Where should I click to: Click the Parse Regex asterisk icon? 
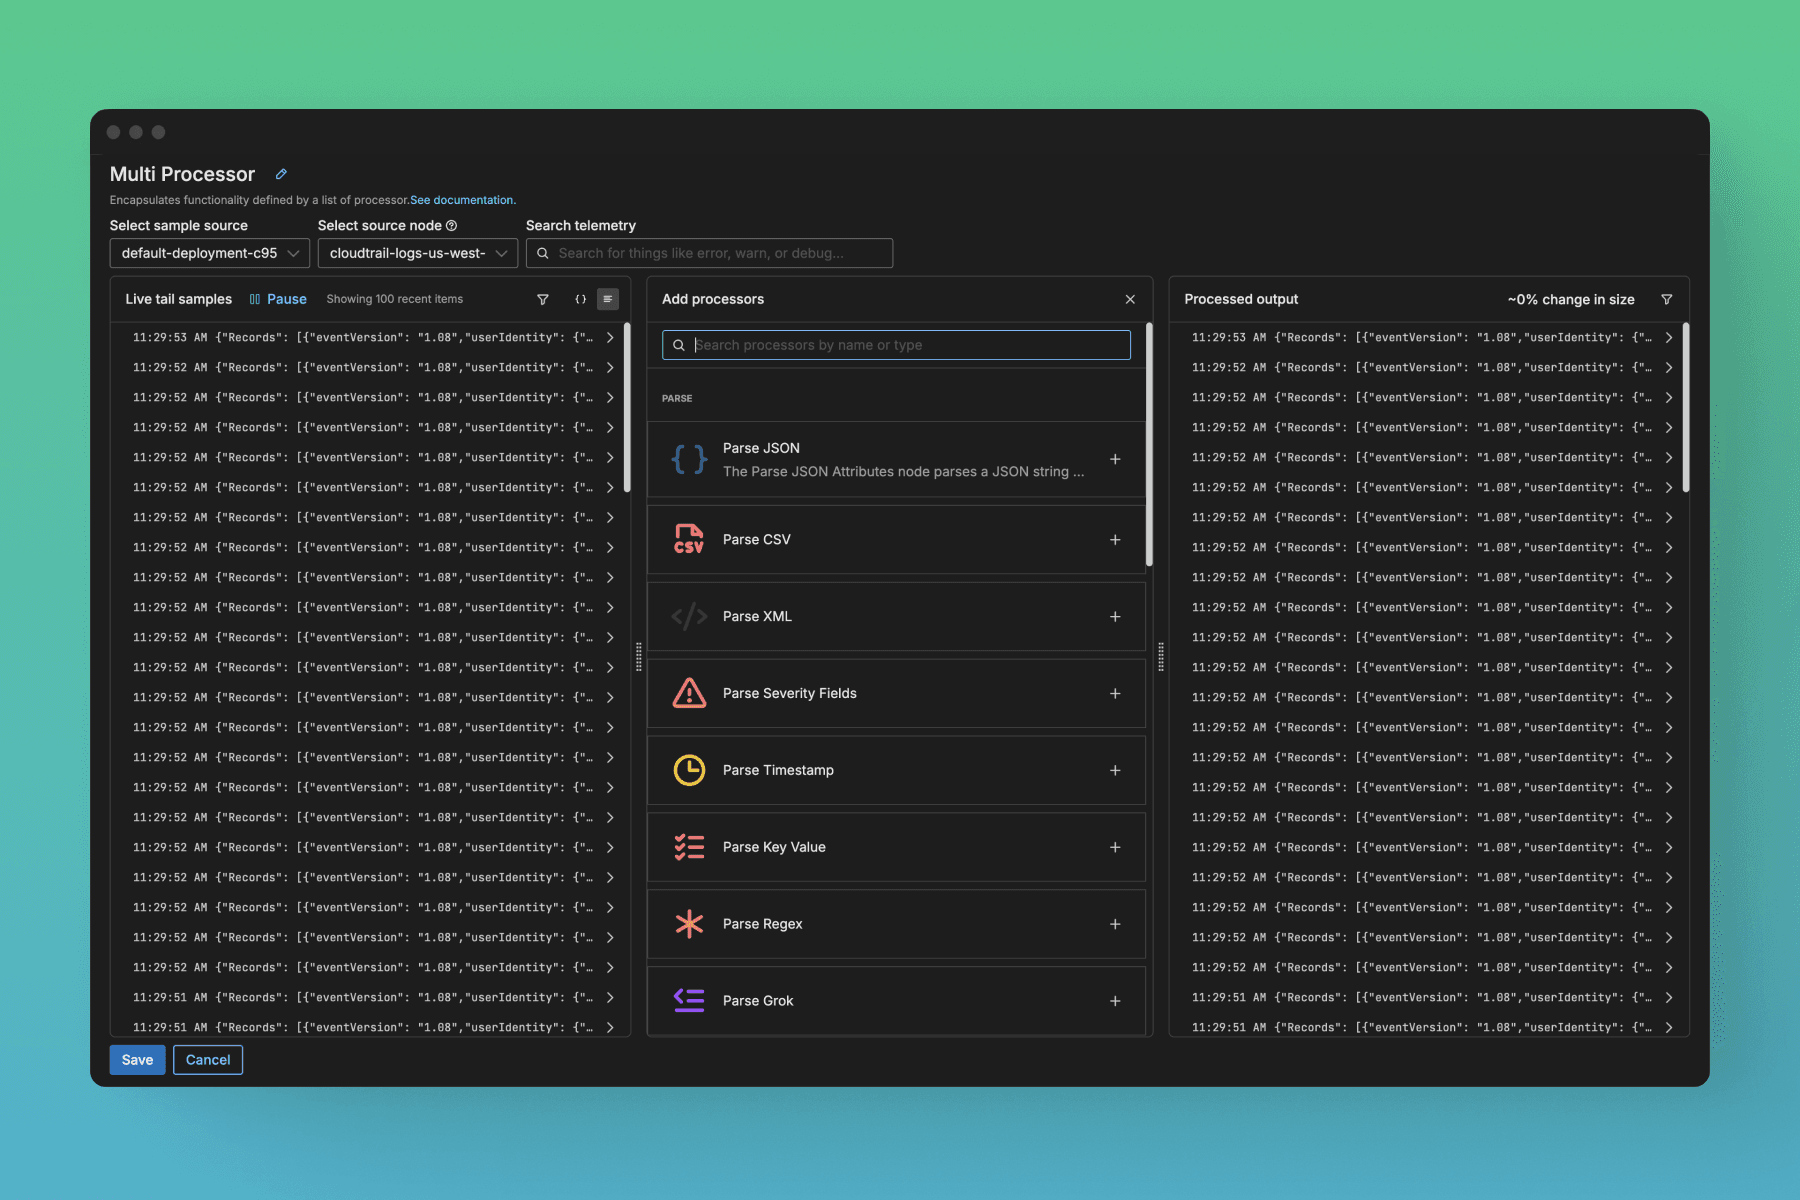(x=689, y=924)
